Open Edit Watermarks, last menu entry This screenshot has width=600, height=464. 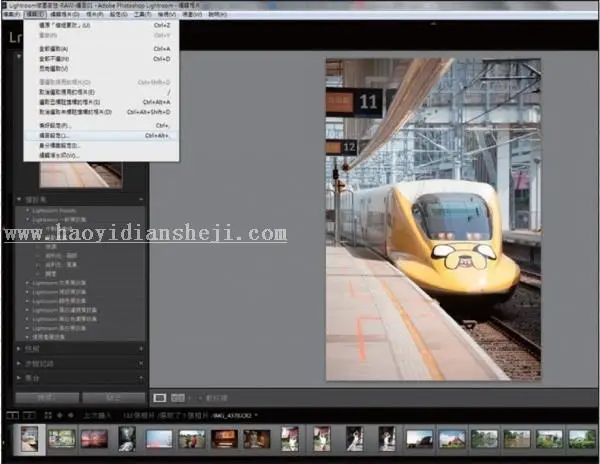pyautogui.click(x=101, y=155)
